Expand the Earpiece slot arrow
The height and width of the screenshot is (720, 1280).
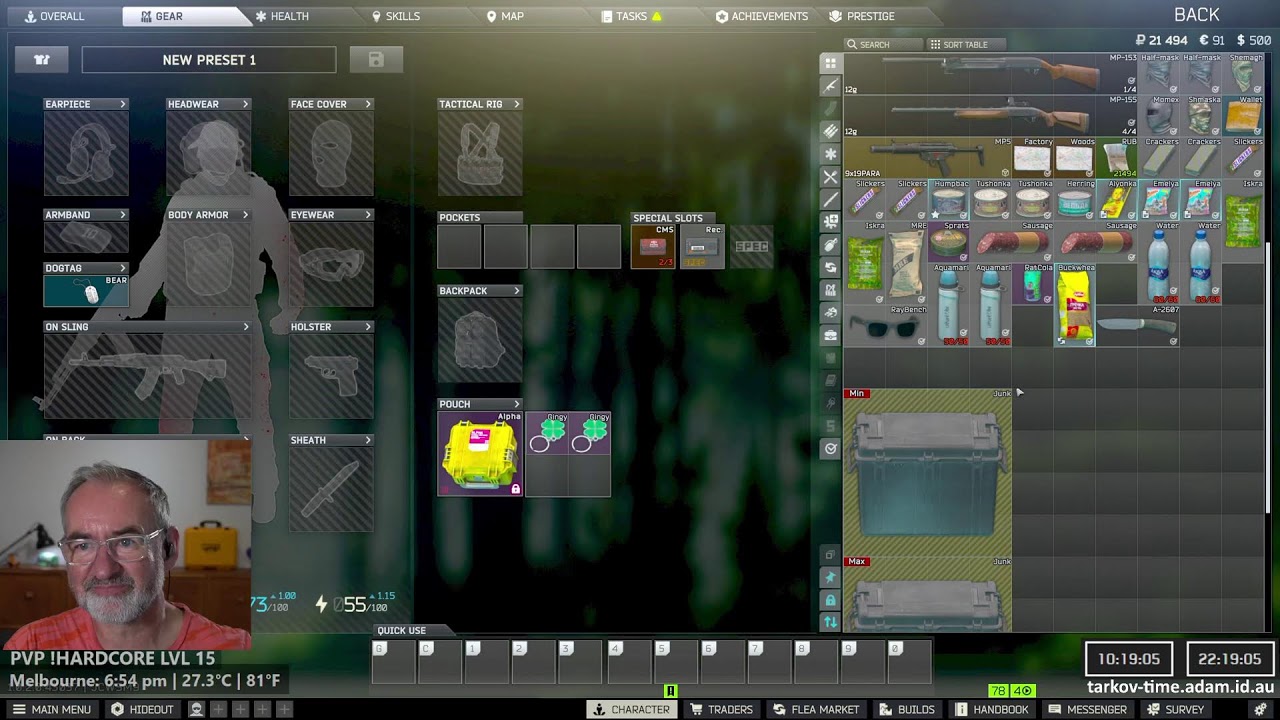pyautogui.click(x=123, y=104)
